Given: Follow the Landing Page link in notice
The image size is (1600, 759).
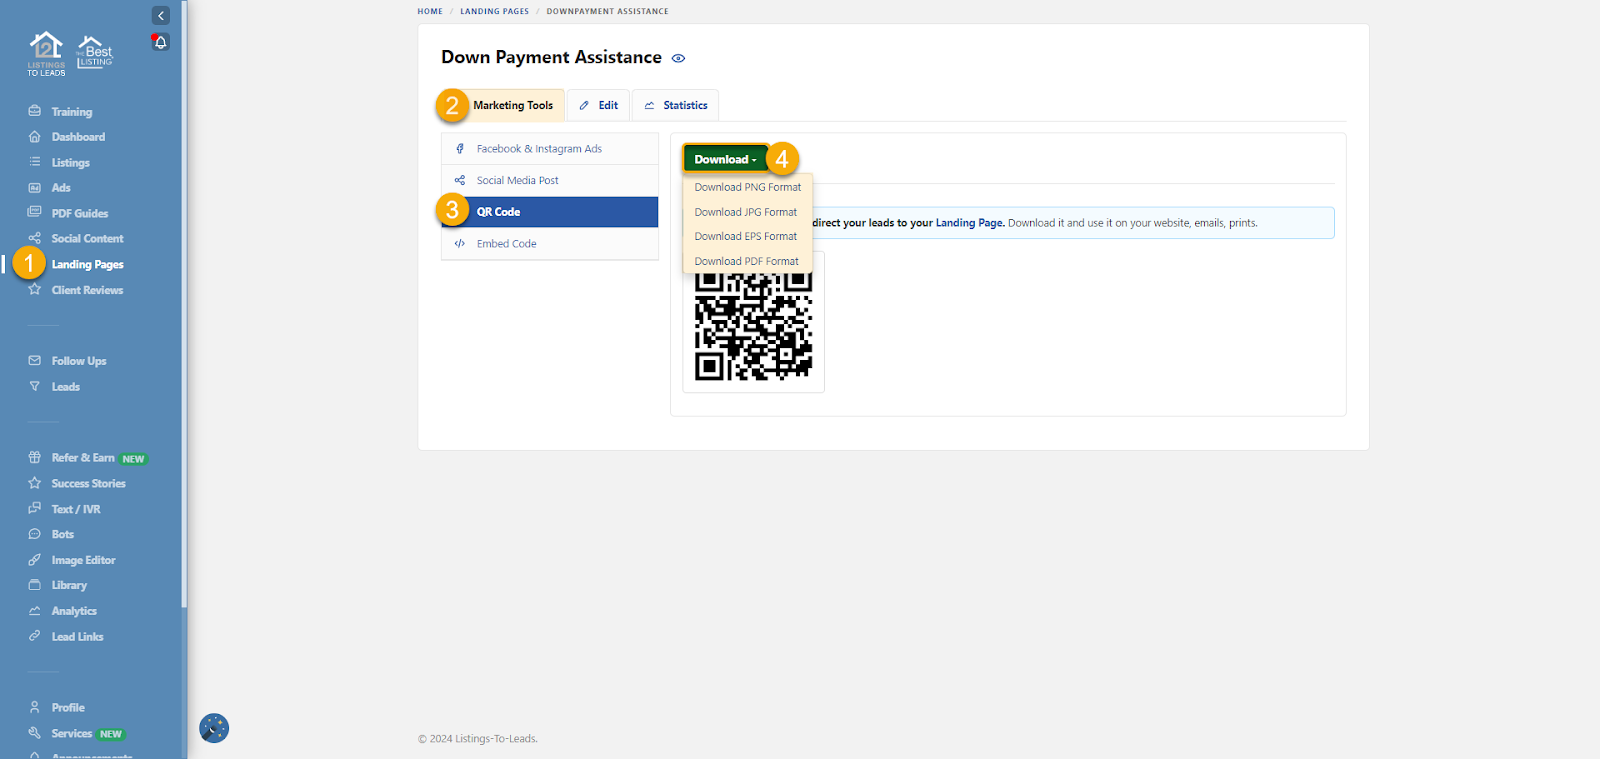Looking at the screenshot, I should (970, 223).
